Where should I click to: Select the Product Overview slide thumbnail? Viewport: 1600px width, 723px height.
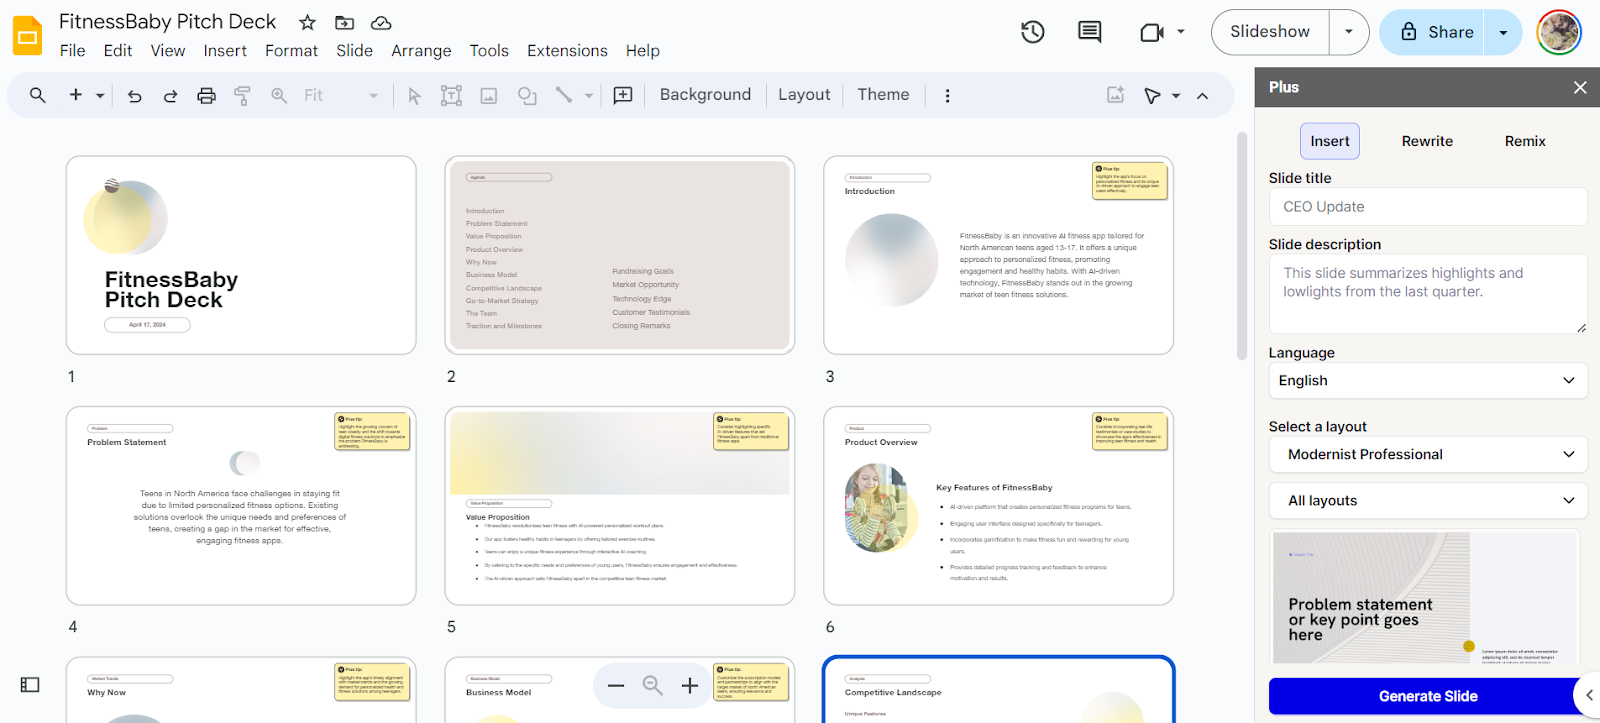point(998,505)
